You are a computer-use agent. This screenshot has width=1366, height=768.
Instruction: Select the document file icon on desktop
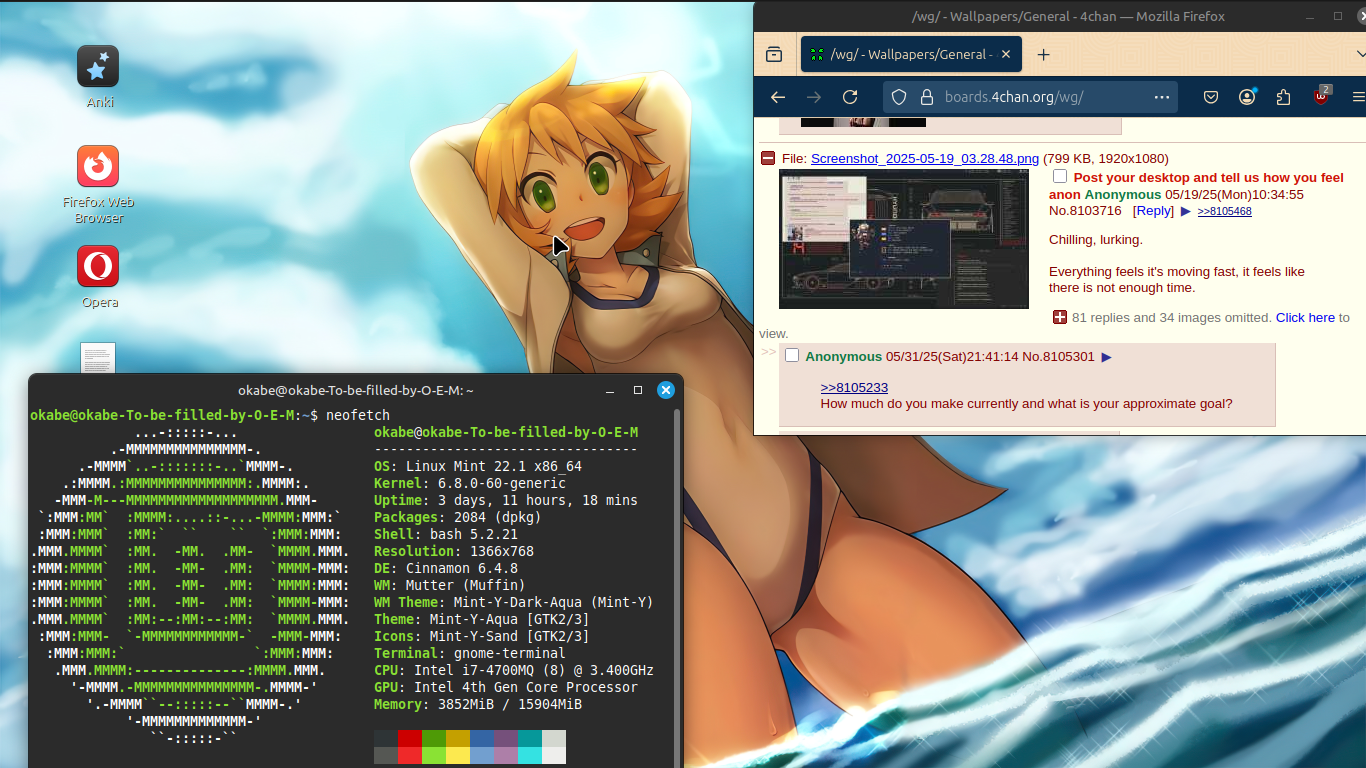coord(98,358)
